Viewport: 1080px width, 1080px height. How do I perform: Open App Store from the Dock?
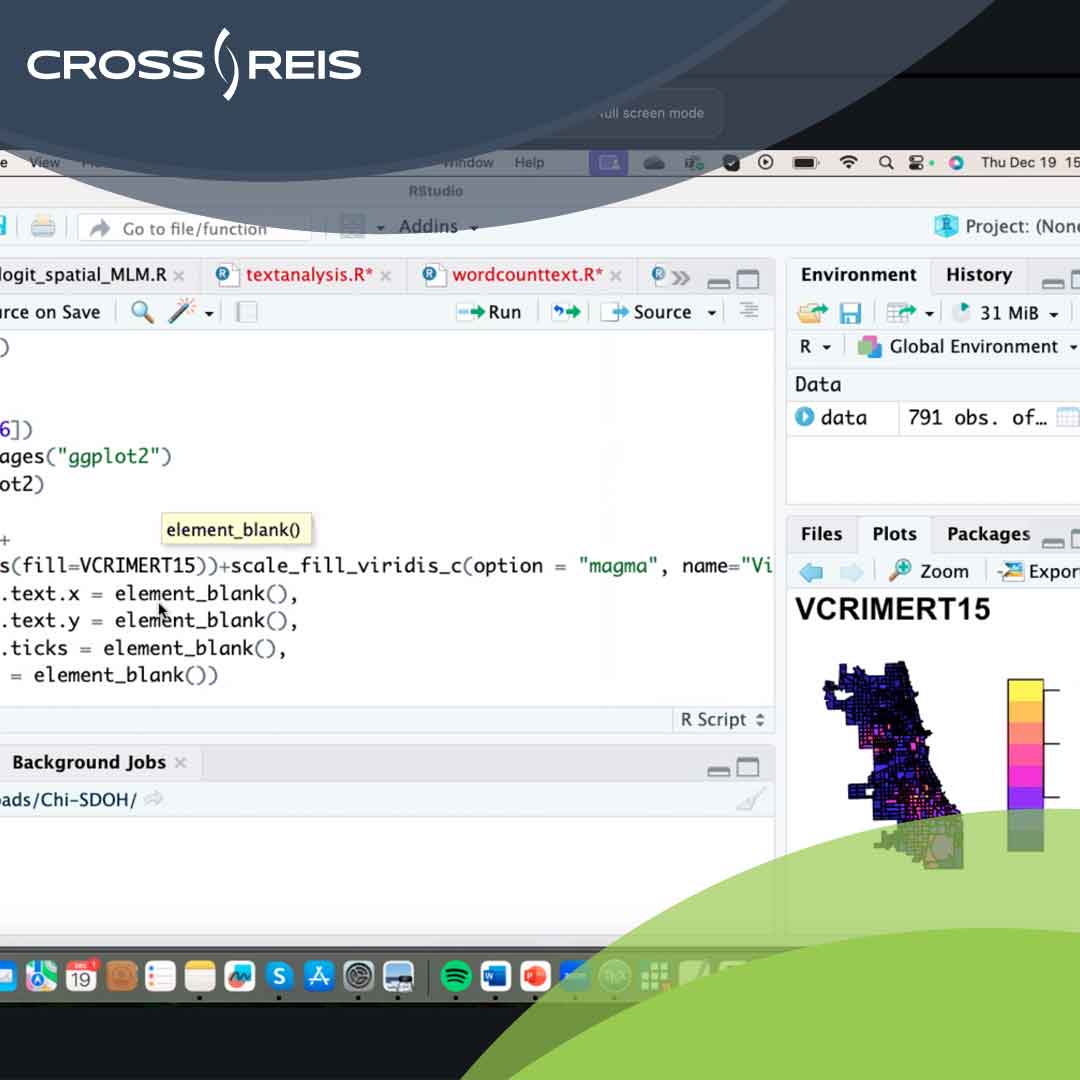319,976
